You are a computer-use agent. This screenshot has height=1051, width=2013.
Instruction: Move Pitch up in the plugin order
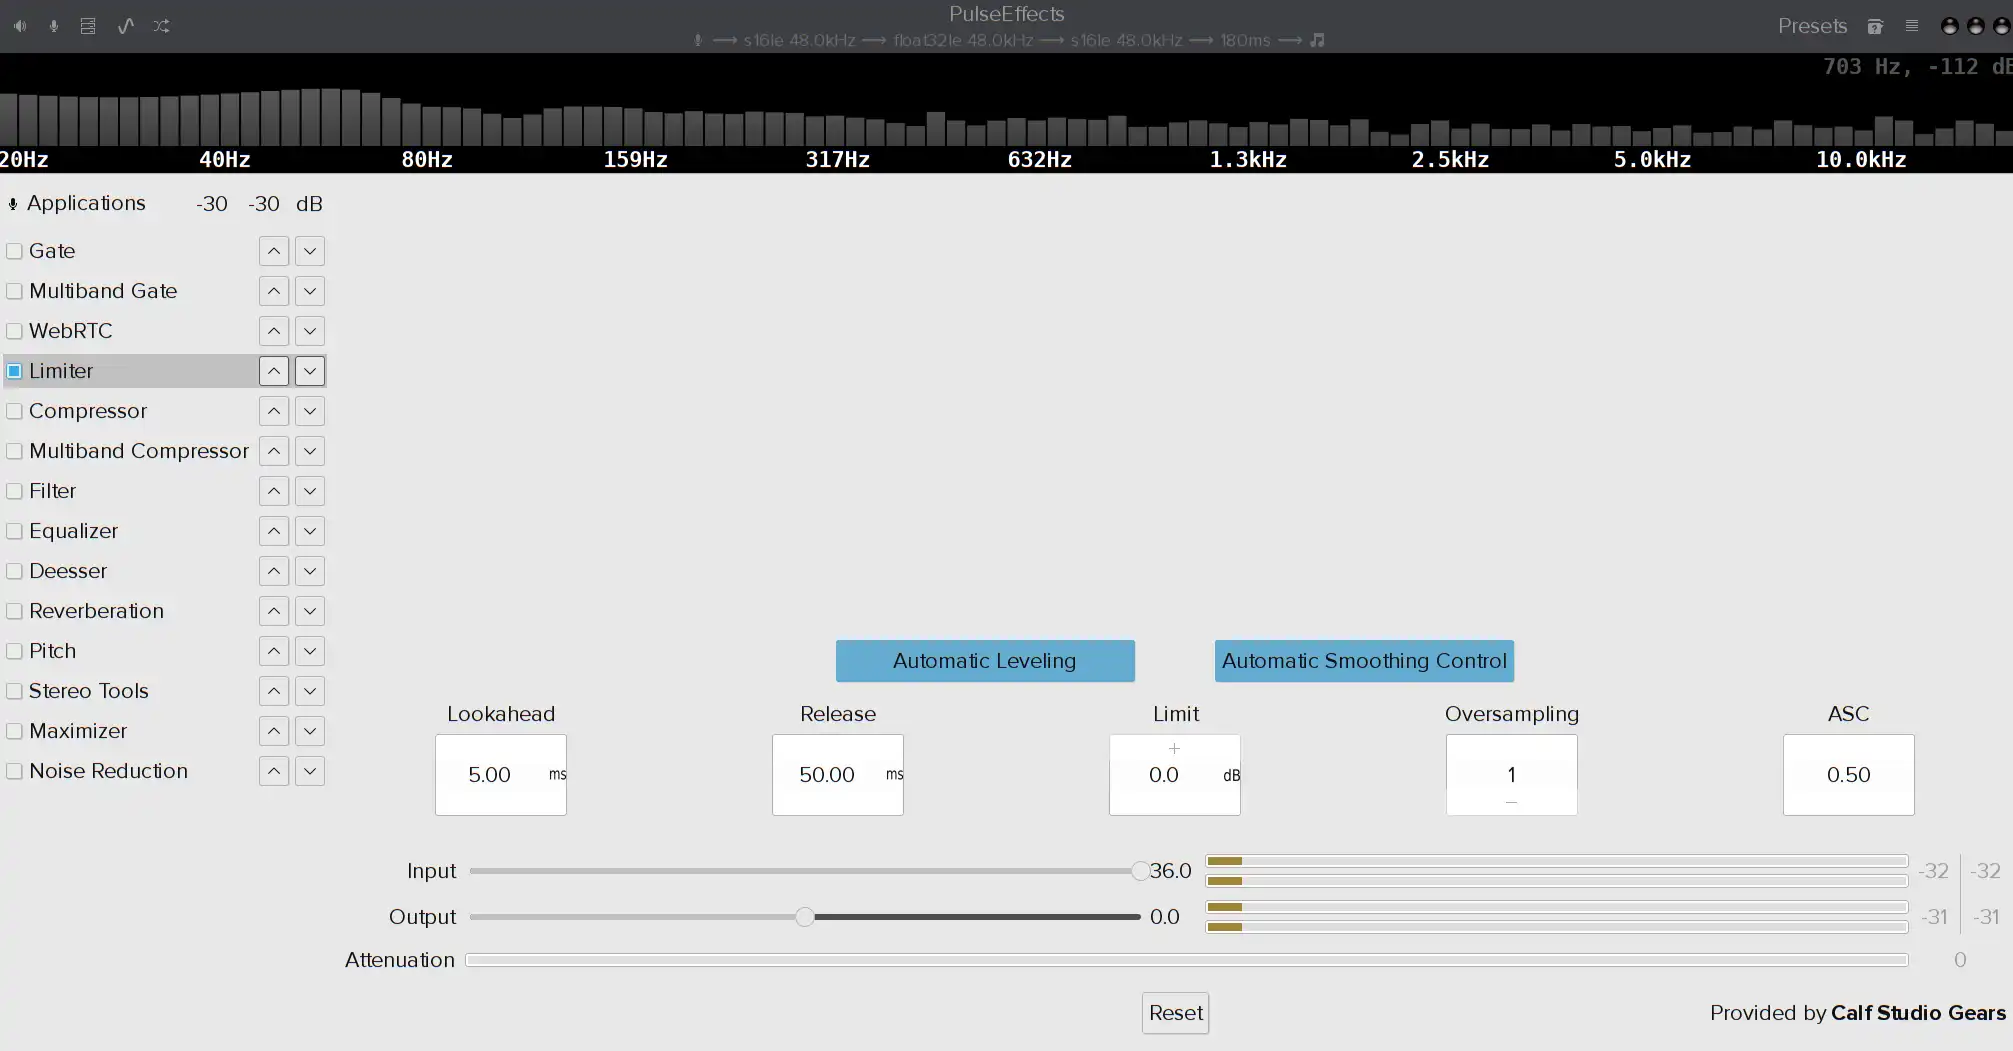click(274, 651)
